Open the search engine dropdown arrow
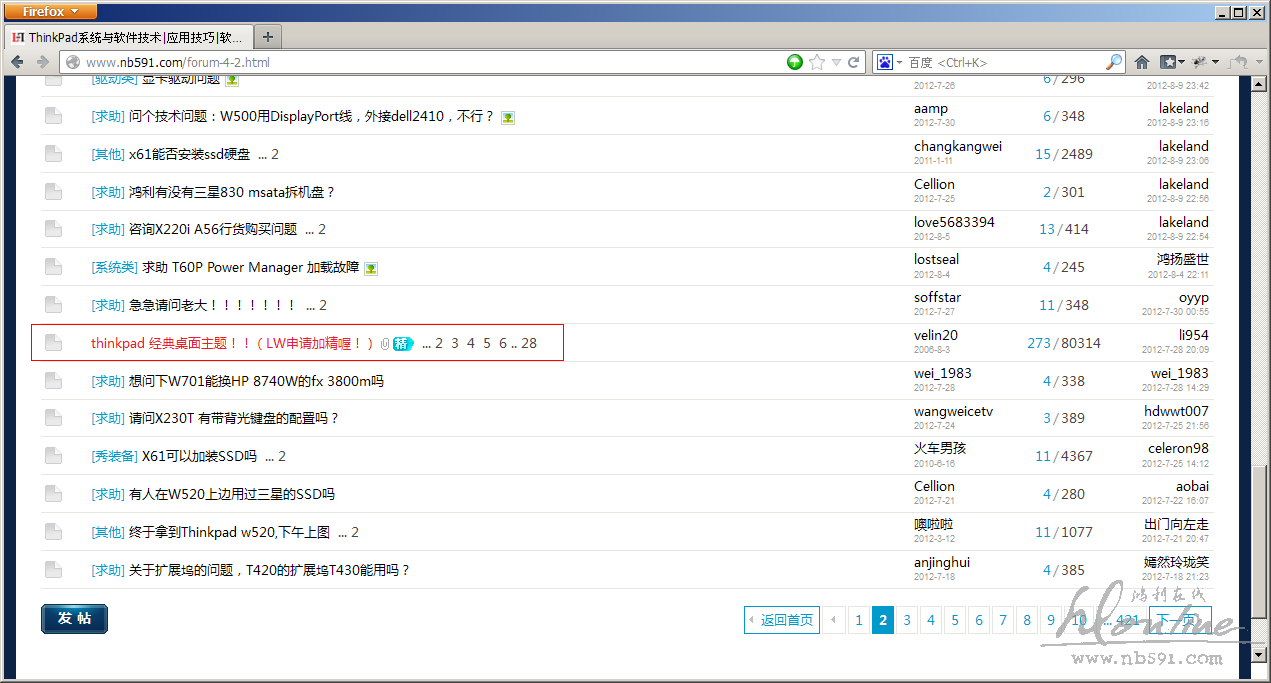Image resolution: width=1271 pixels, height=683 pixels. pos(899,62)
